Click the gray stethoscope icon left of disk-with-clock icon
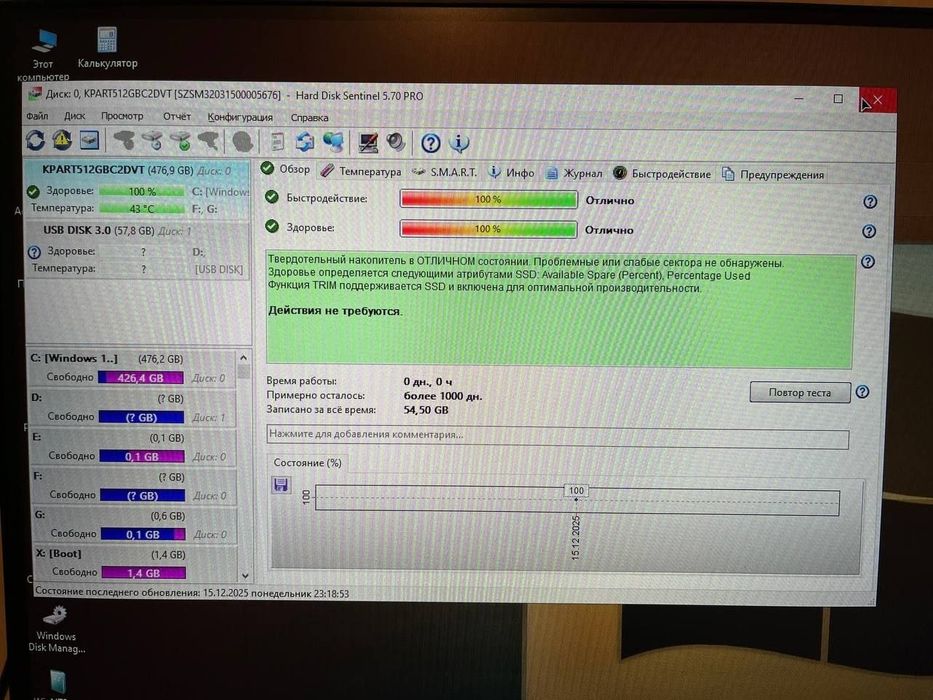Image resolution: width=933 pixels, height=700 pixels. point(124,141)
